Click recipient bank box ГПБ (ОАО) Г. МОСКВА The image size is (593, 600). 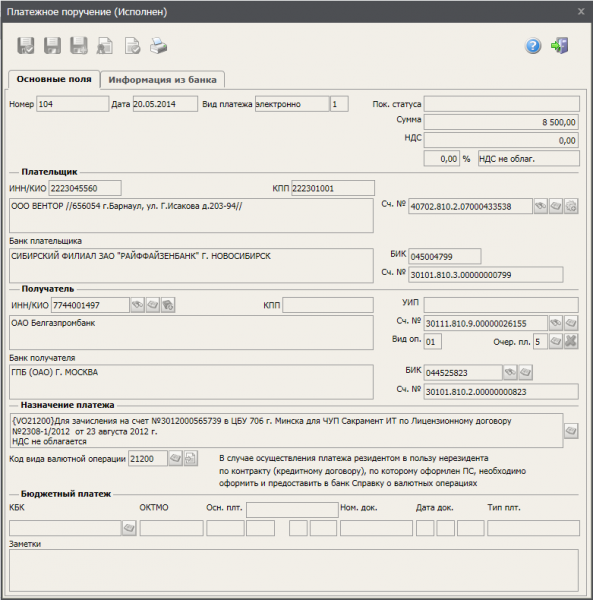[x=191, y=382]
